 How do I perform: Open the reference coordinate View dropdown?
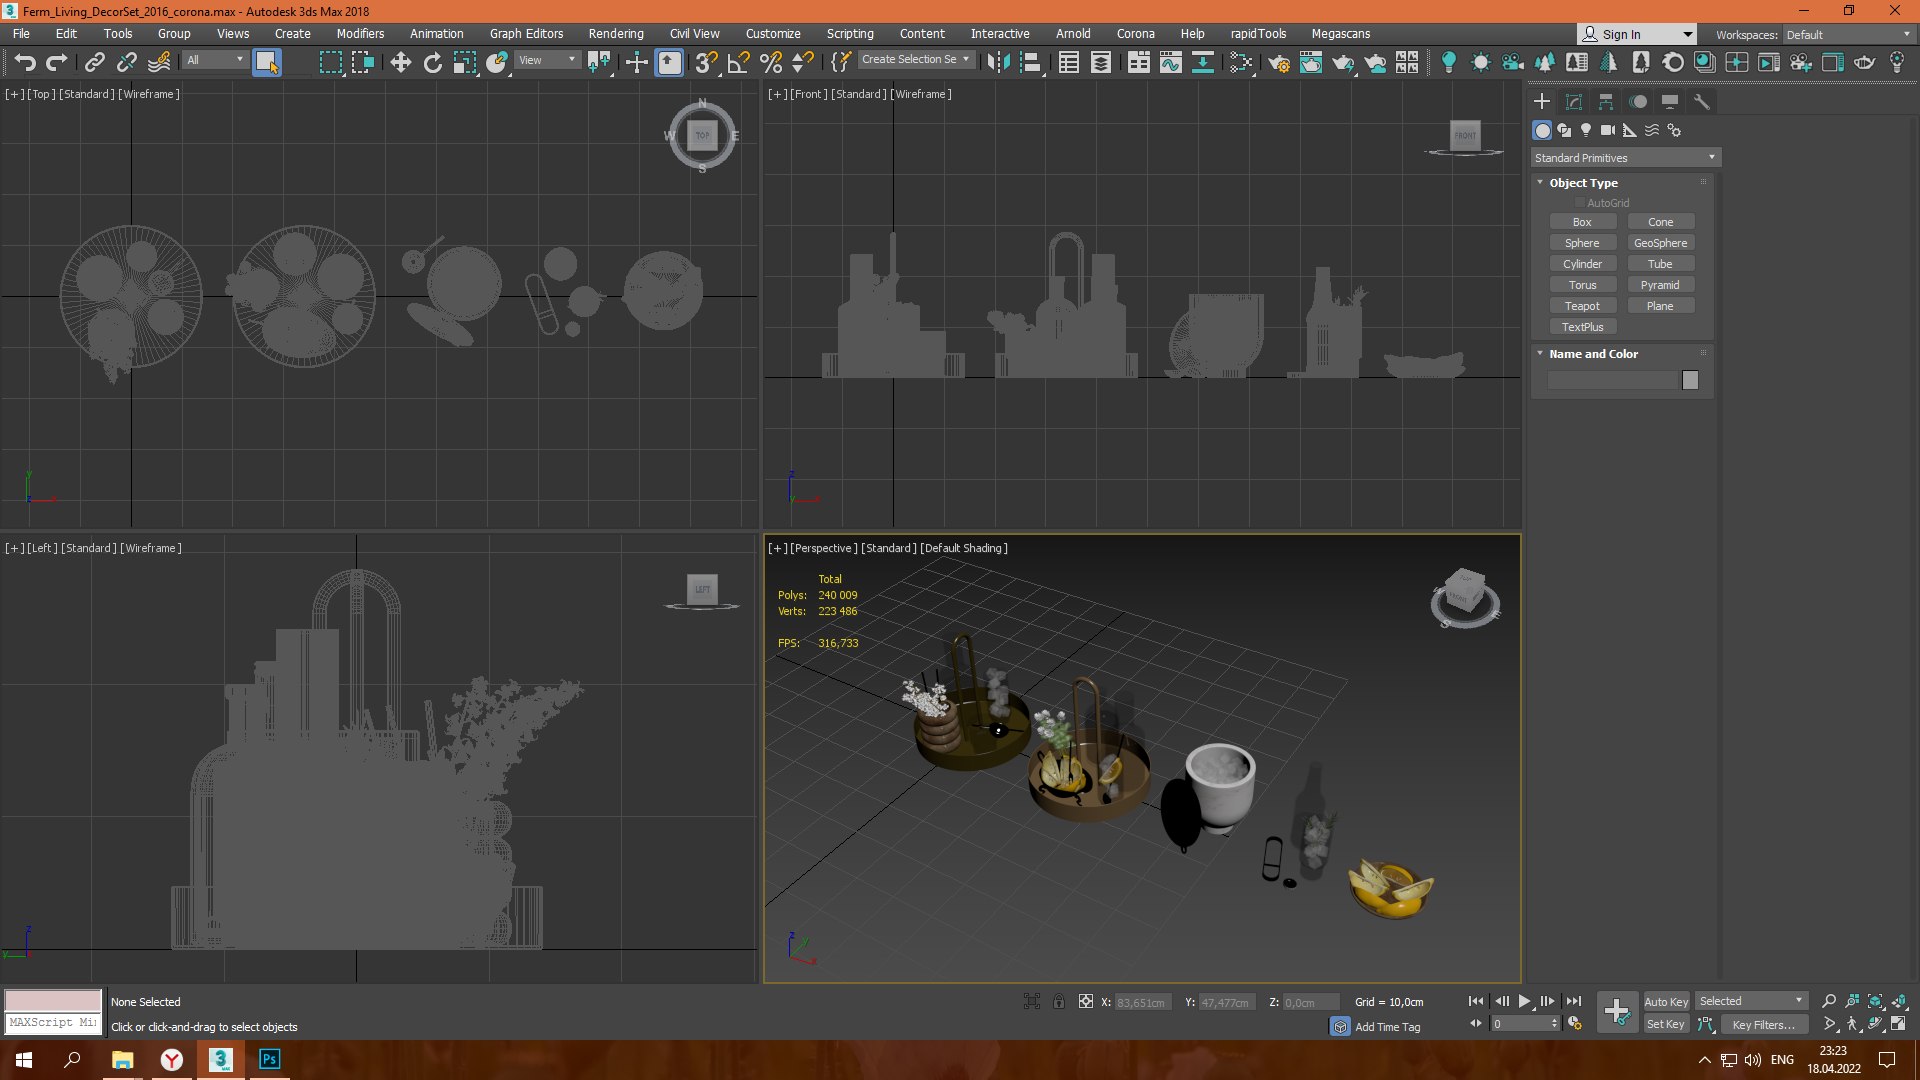547,60
